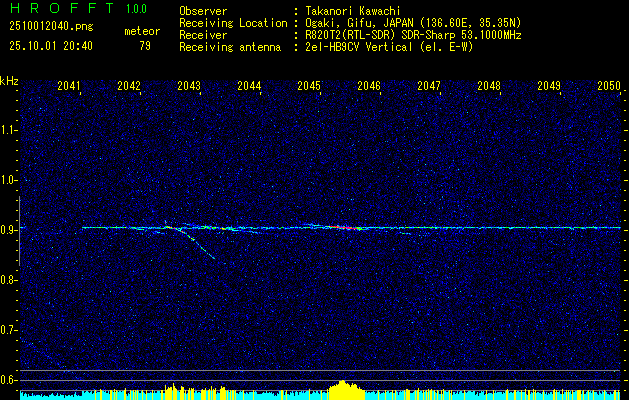Viewport: 629px width, 400px height.
Task: Click the 0.9 kHz axis label
Action: point(9,230)
